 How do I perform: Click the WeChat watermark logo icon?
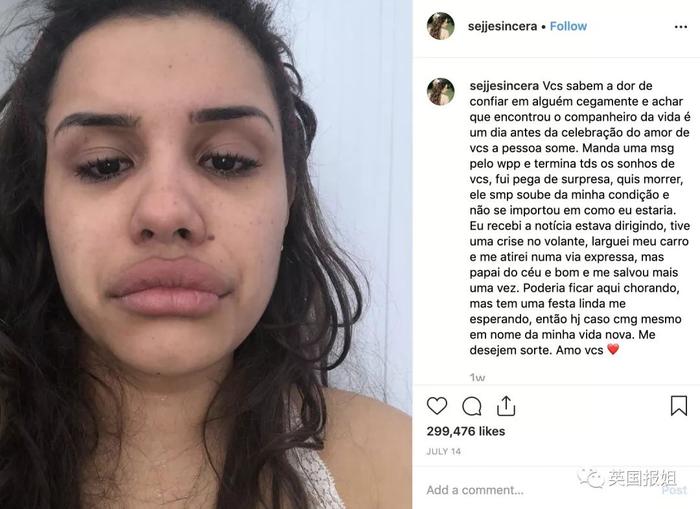pos(592,478)
